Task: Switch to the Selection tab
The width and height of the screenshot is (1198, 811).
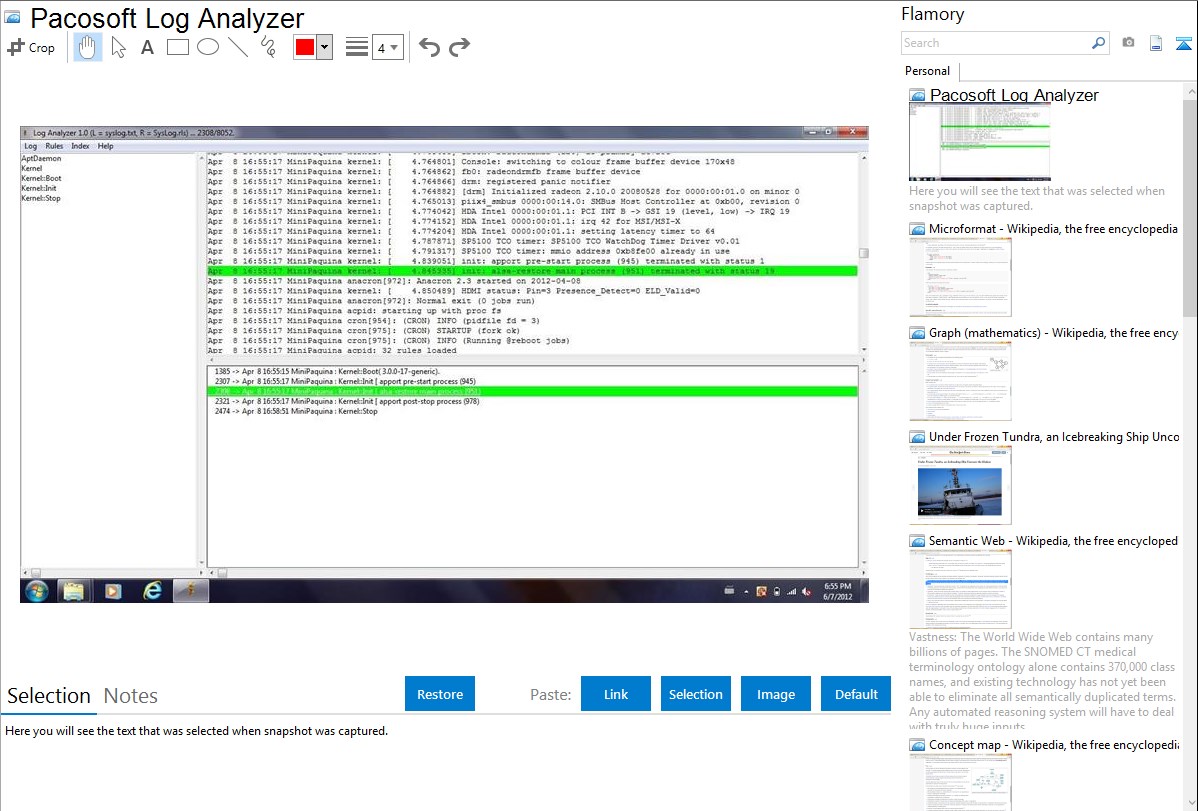Action: coord(49,696)
